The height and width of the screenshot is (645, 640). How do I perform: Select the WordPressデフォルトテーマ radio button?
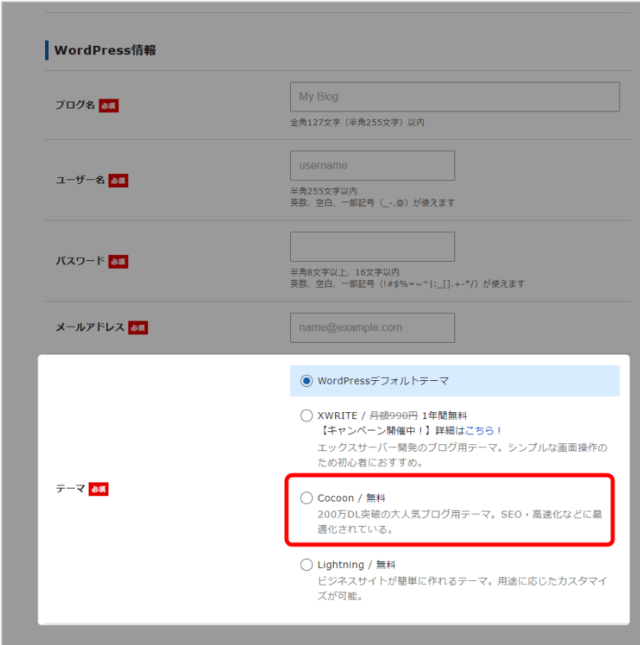click(306, 381)
